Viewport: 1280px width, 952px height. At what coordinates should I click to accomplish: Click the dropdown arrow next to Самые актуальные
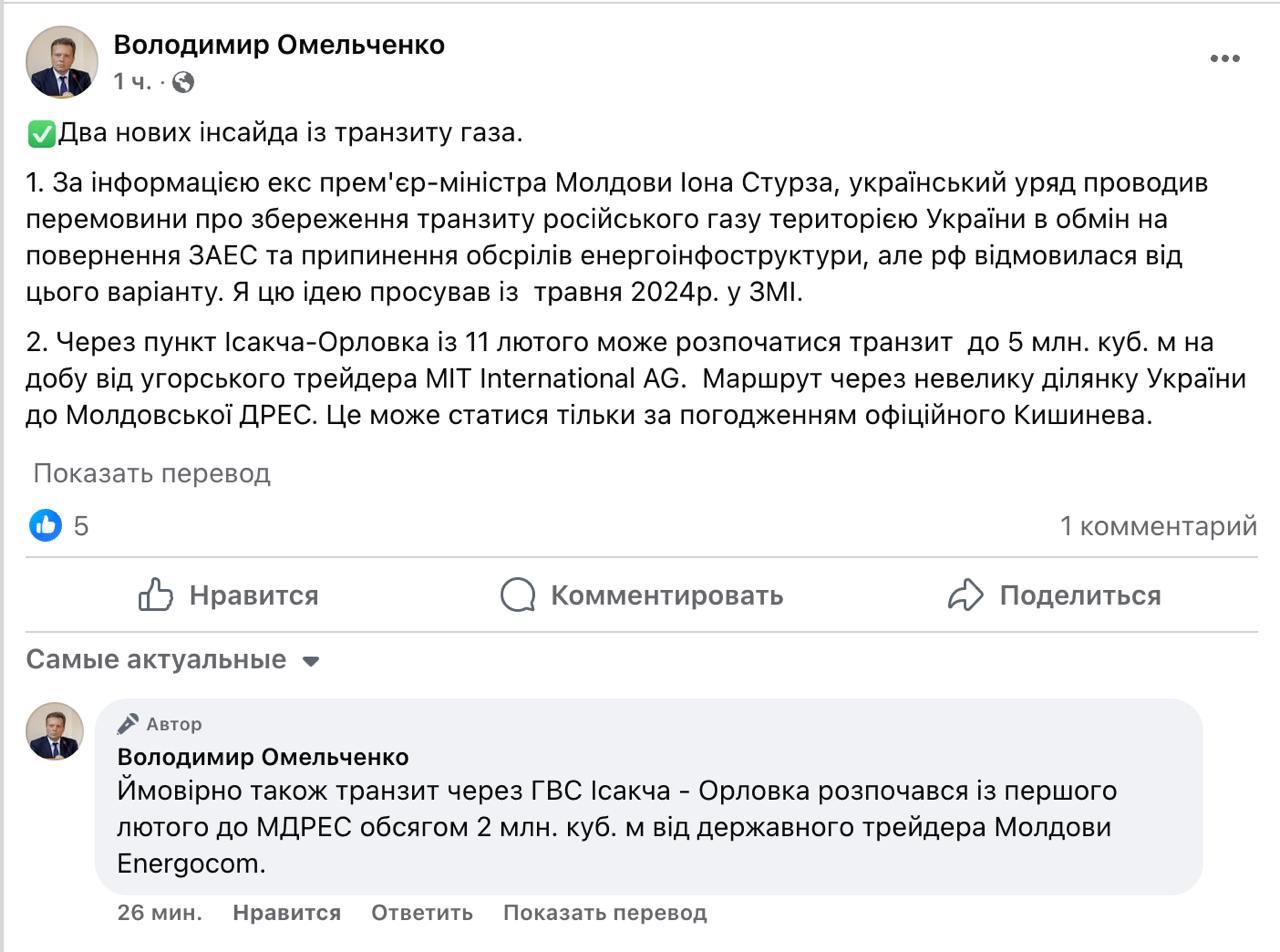[x=311, y=661]
